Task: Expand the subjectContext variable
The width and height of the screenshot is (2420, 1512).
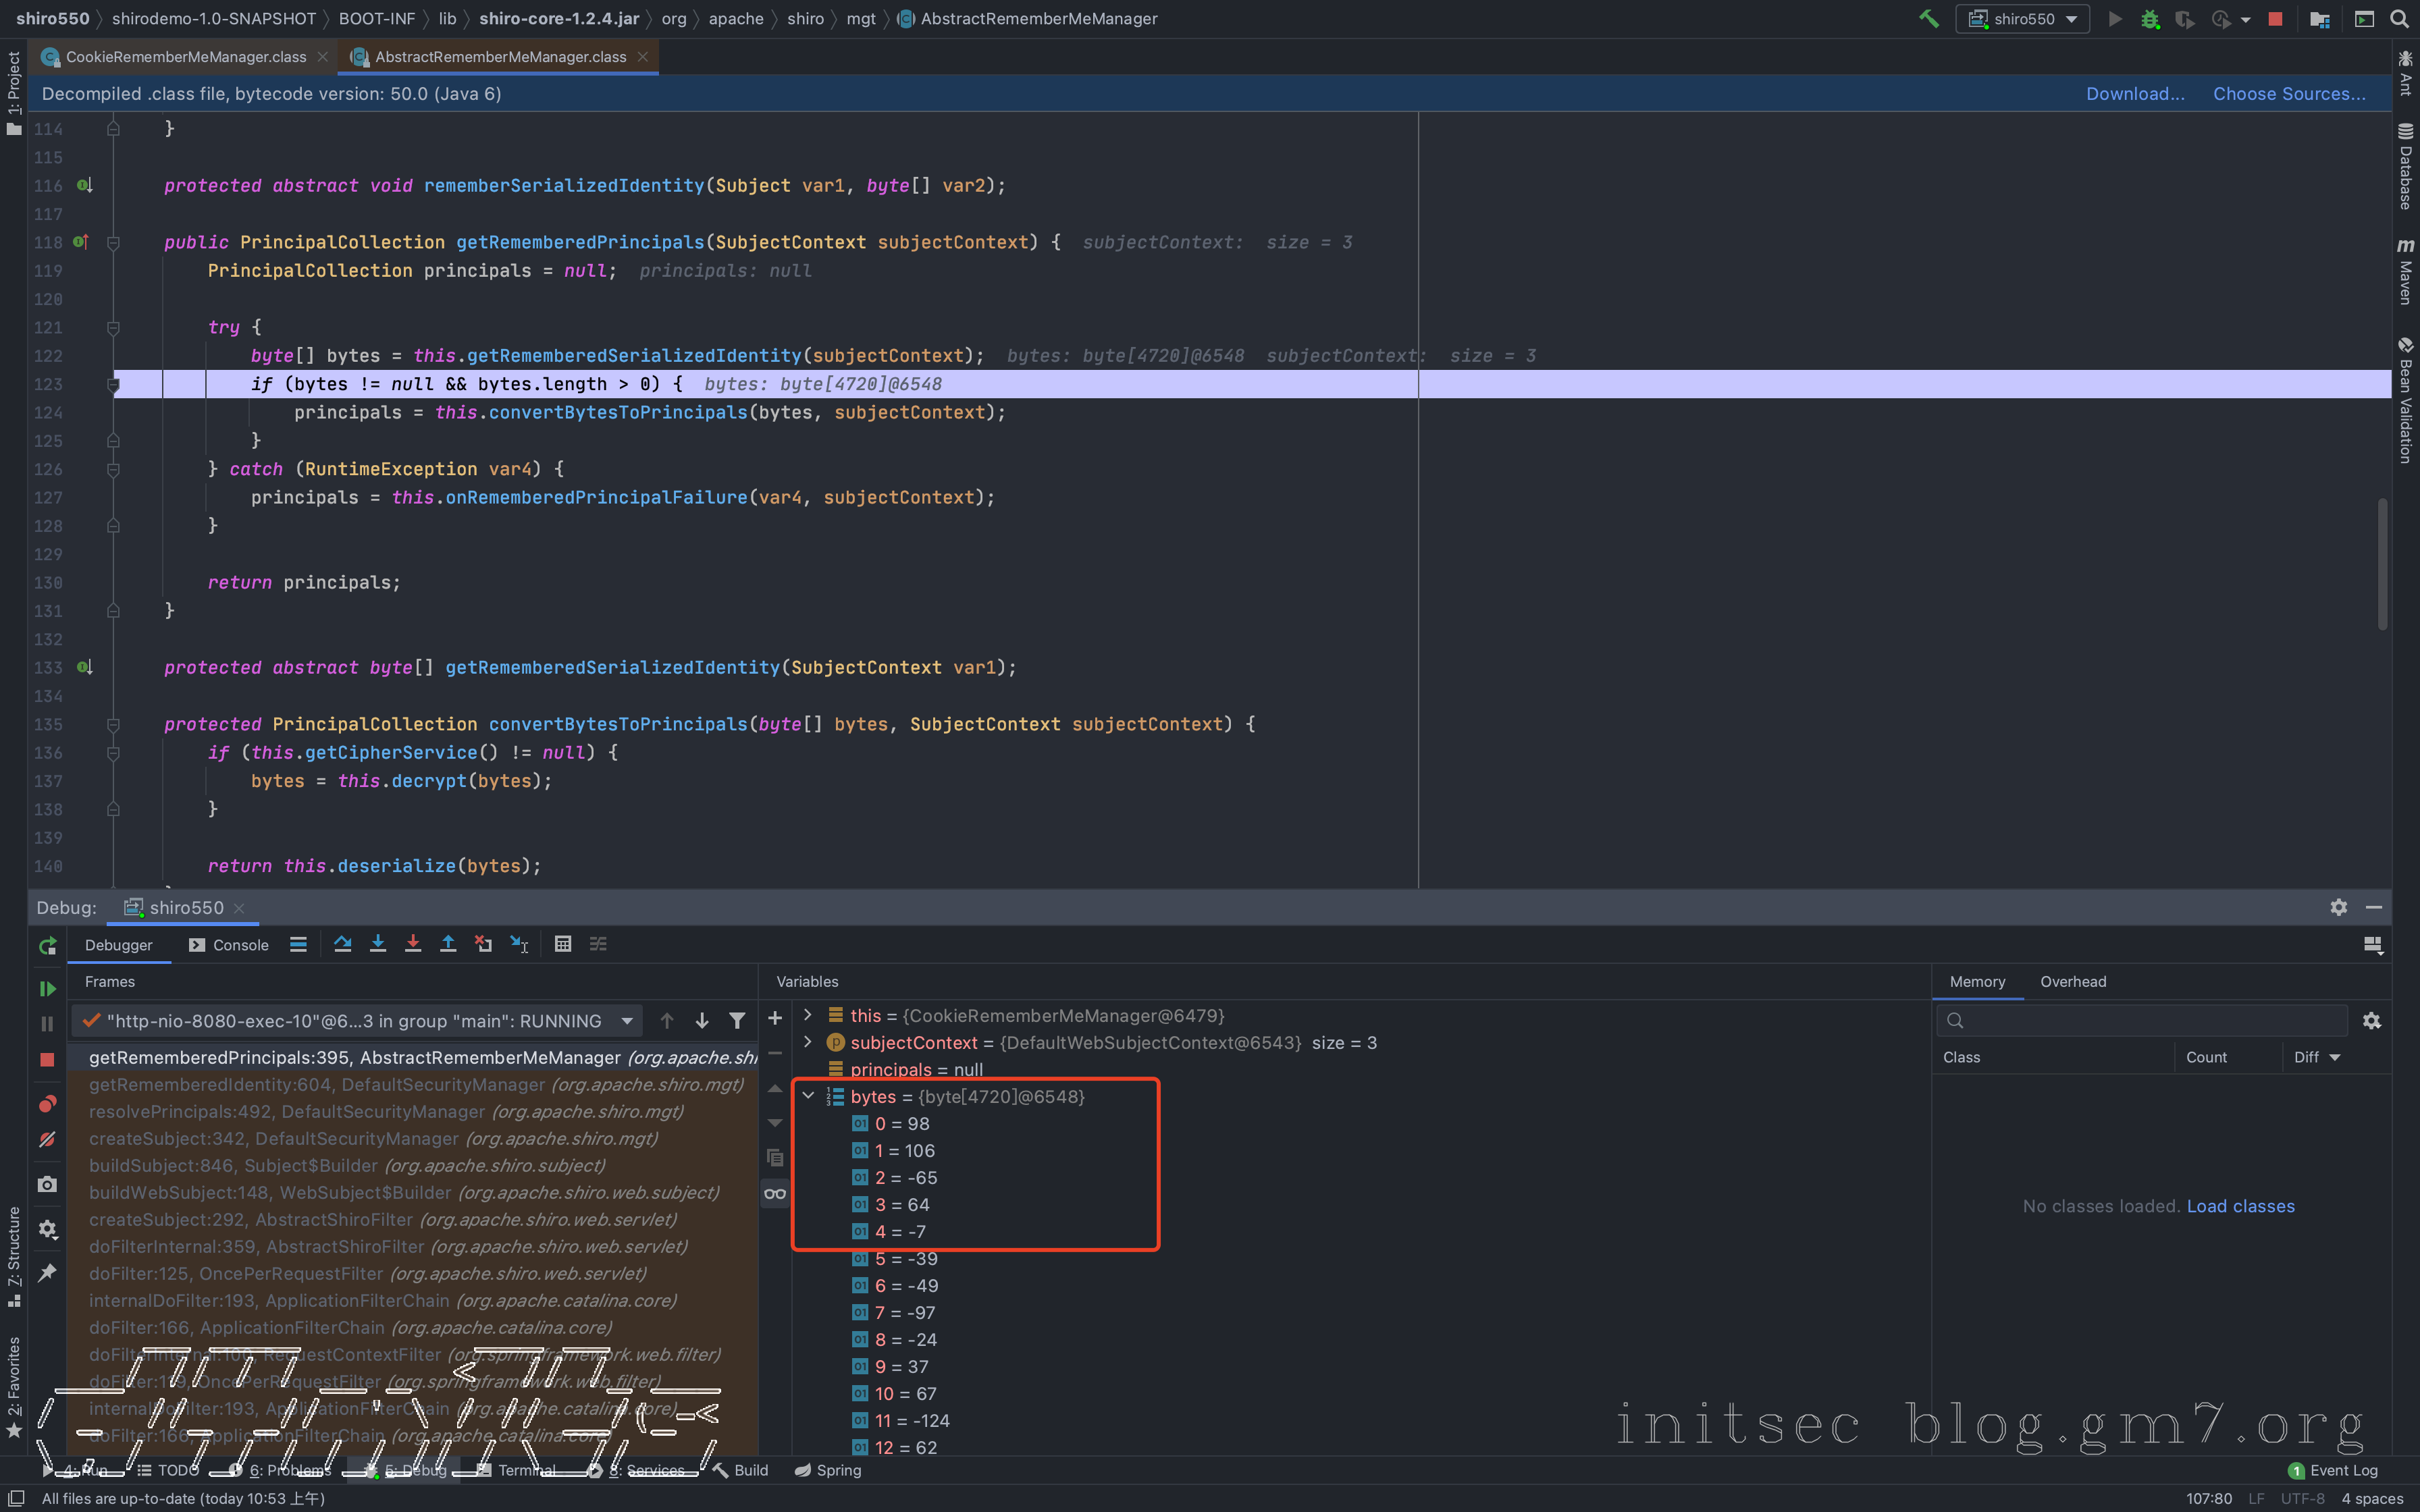Action: tap(808, 1042)
